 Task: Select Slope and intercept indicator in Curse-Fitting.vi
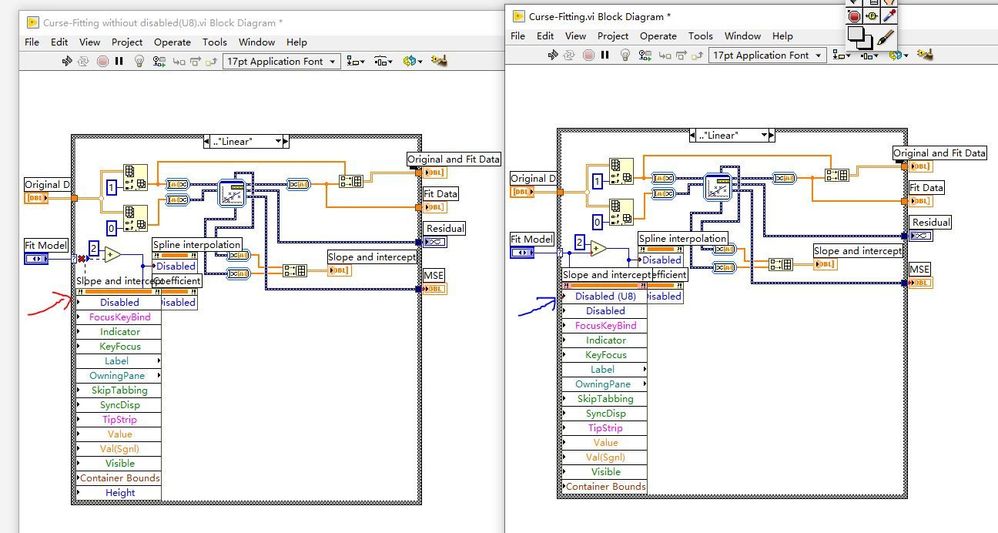(826, 264)
